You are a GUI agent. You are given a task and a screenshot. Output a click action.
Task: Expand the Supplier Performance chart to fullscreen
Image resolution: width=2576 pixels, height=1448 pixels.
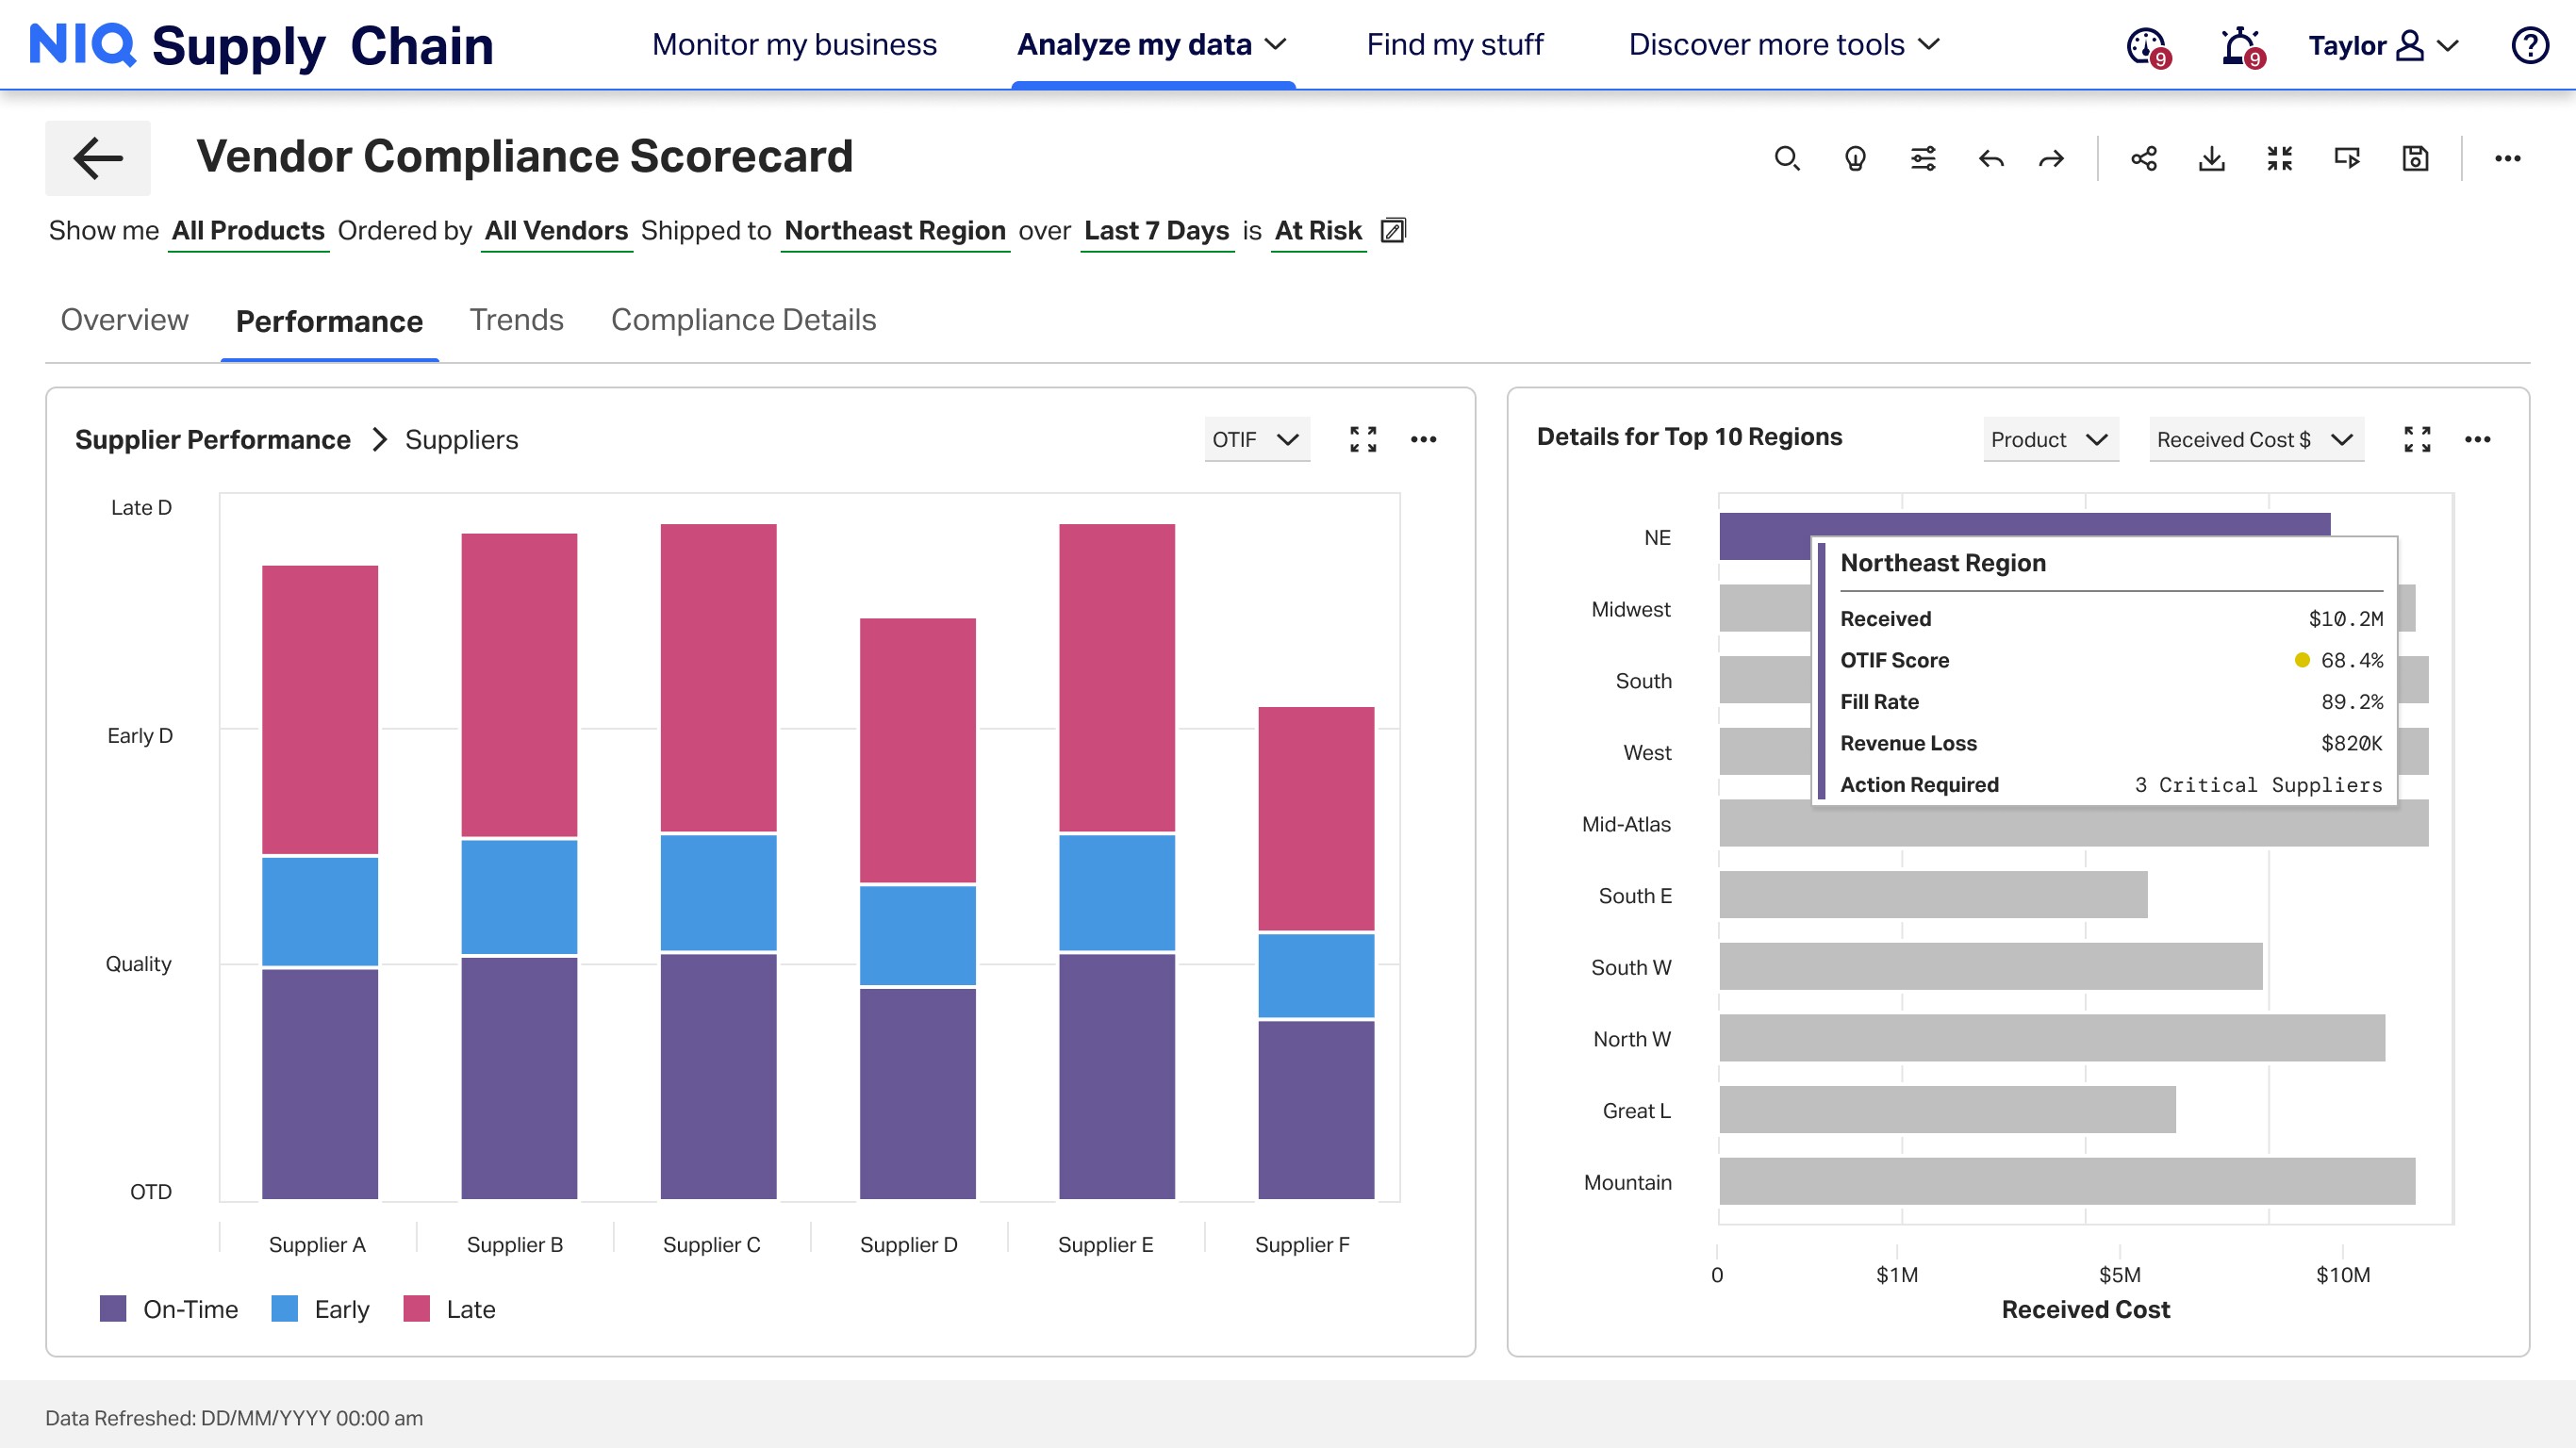click(1362, 439)
